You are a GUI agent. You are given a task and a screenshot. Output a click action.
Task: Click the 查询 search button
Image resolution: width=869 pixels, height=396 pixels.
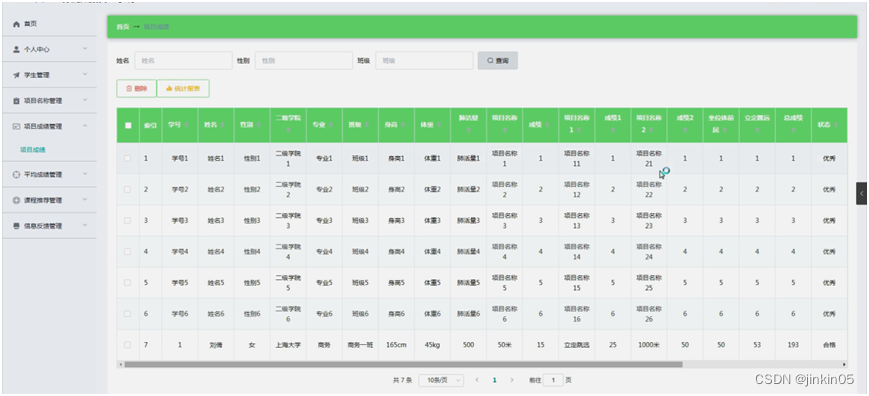click(x=498, y=60)
